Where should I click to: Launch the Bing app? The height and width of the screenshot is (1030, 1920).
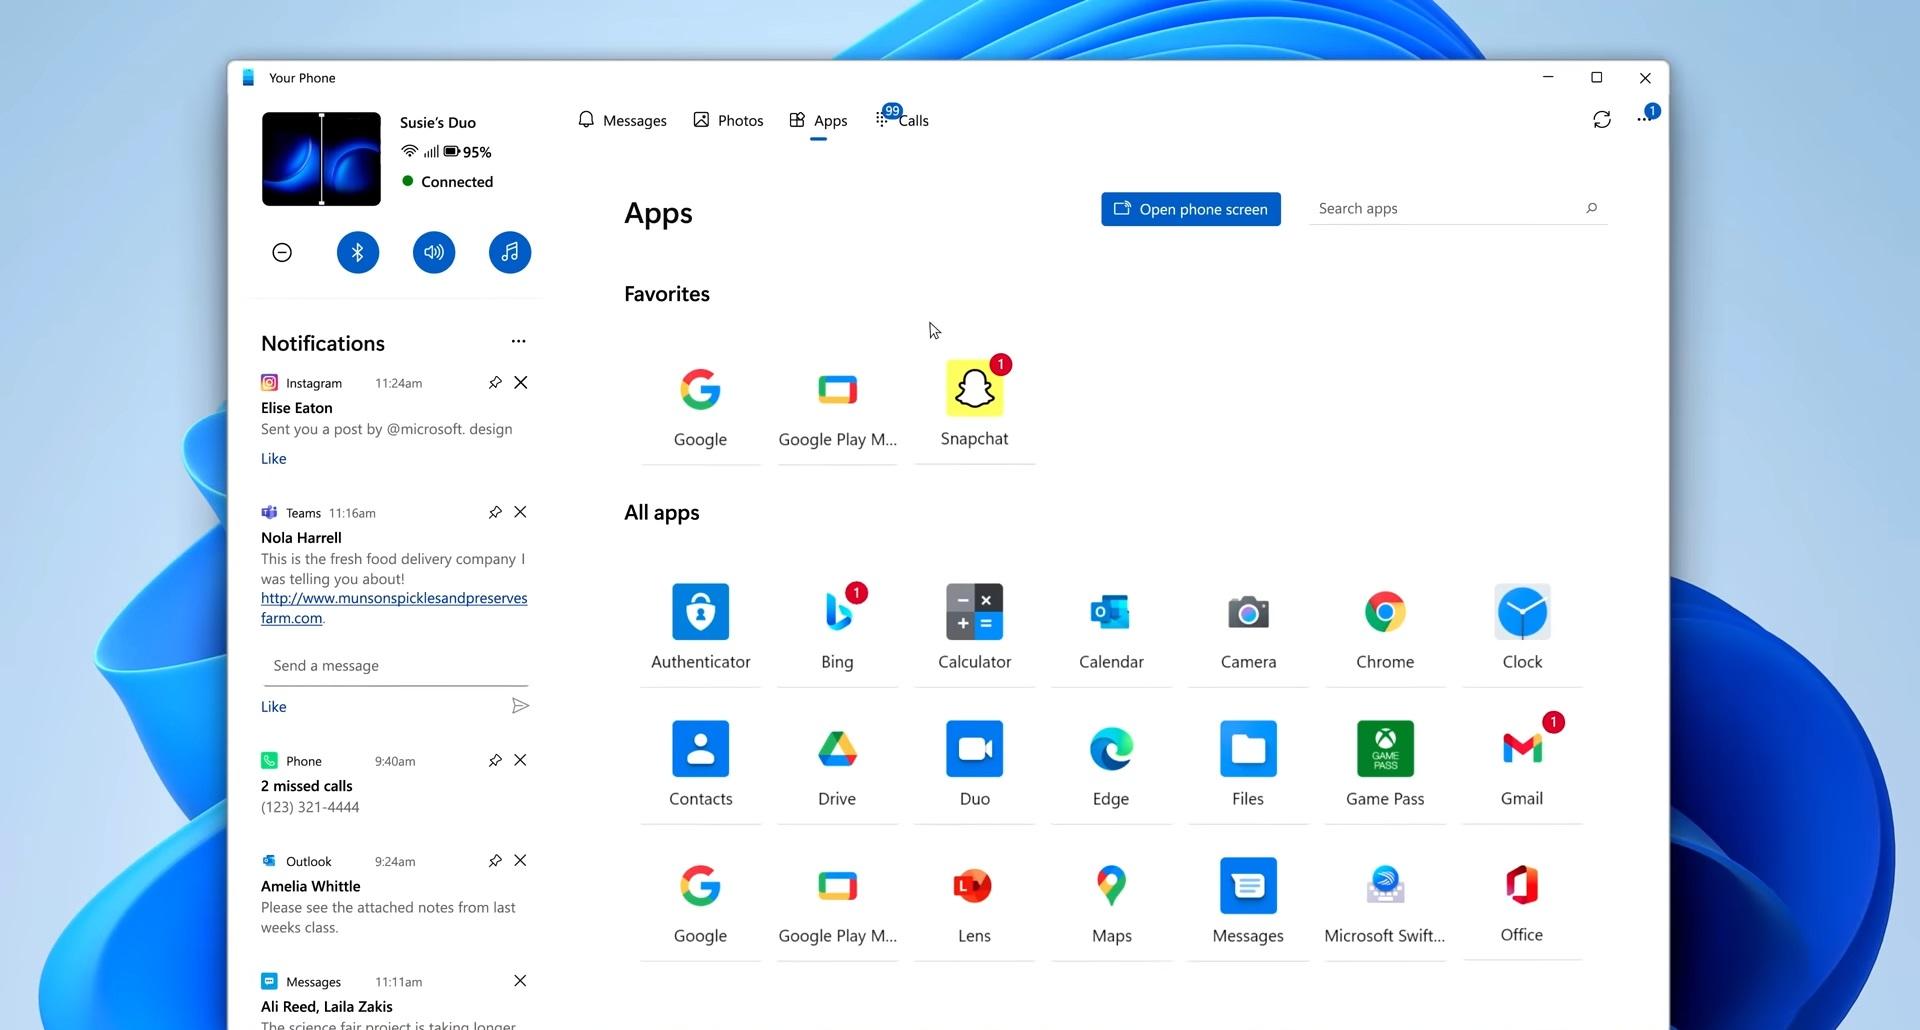[x=838, y=627]
